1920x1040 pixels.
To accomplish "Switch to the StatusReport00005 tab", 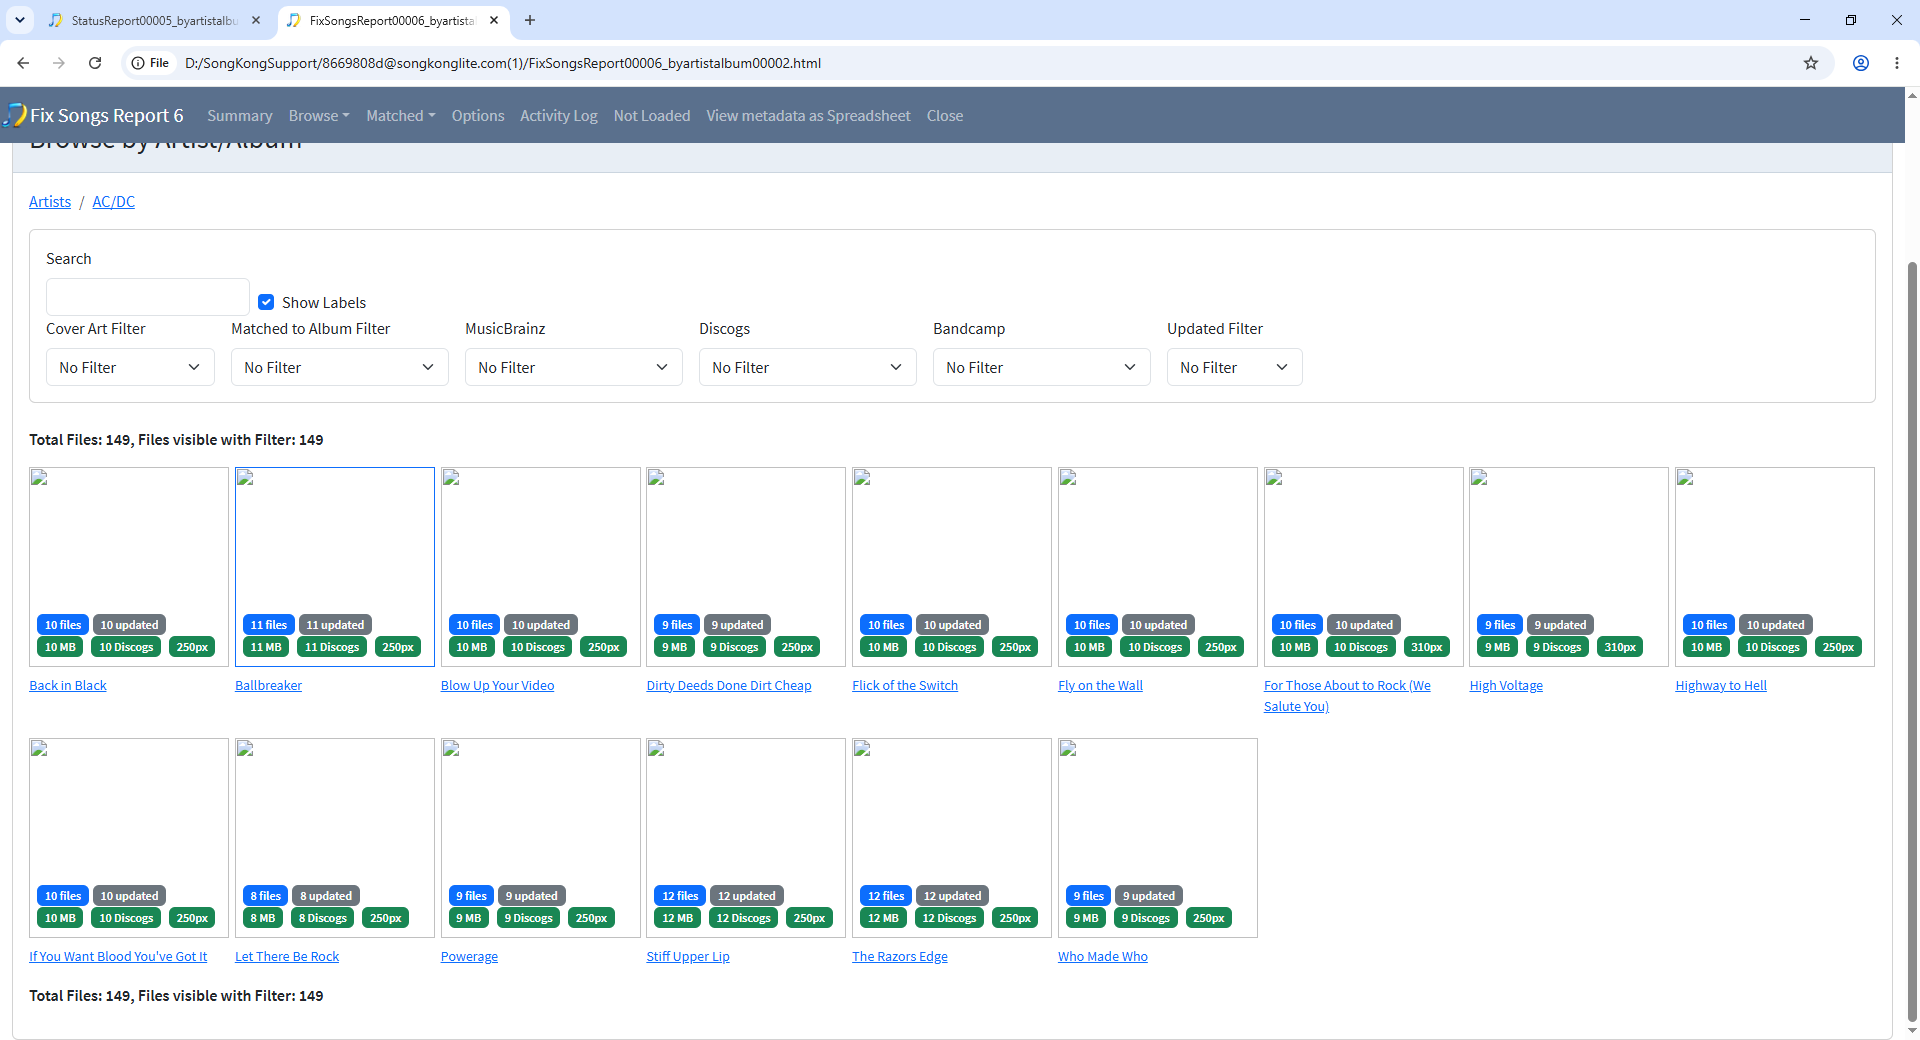I will click(x=155, y=20).
